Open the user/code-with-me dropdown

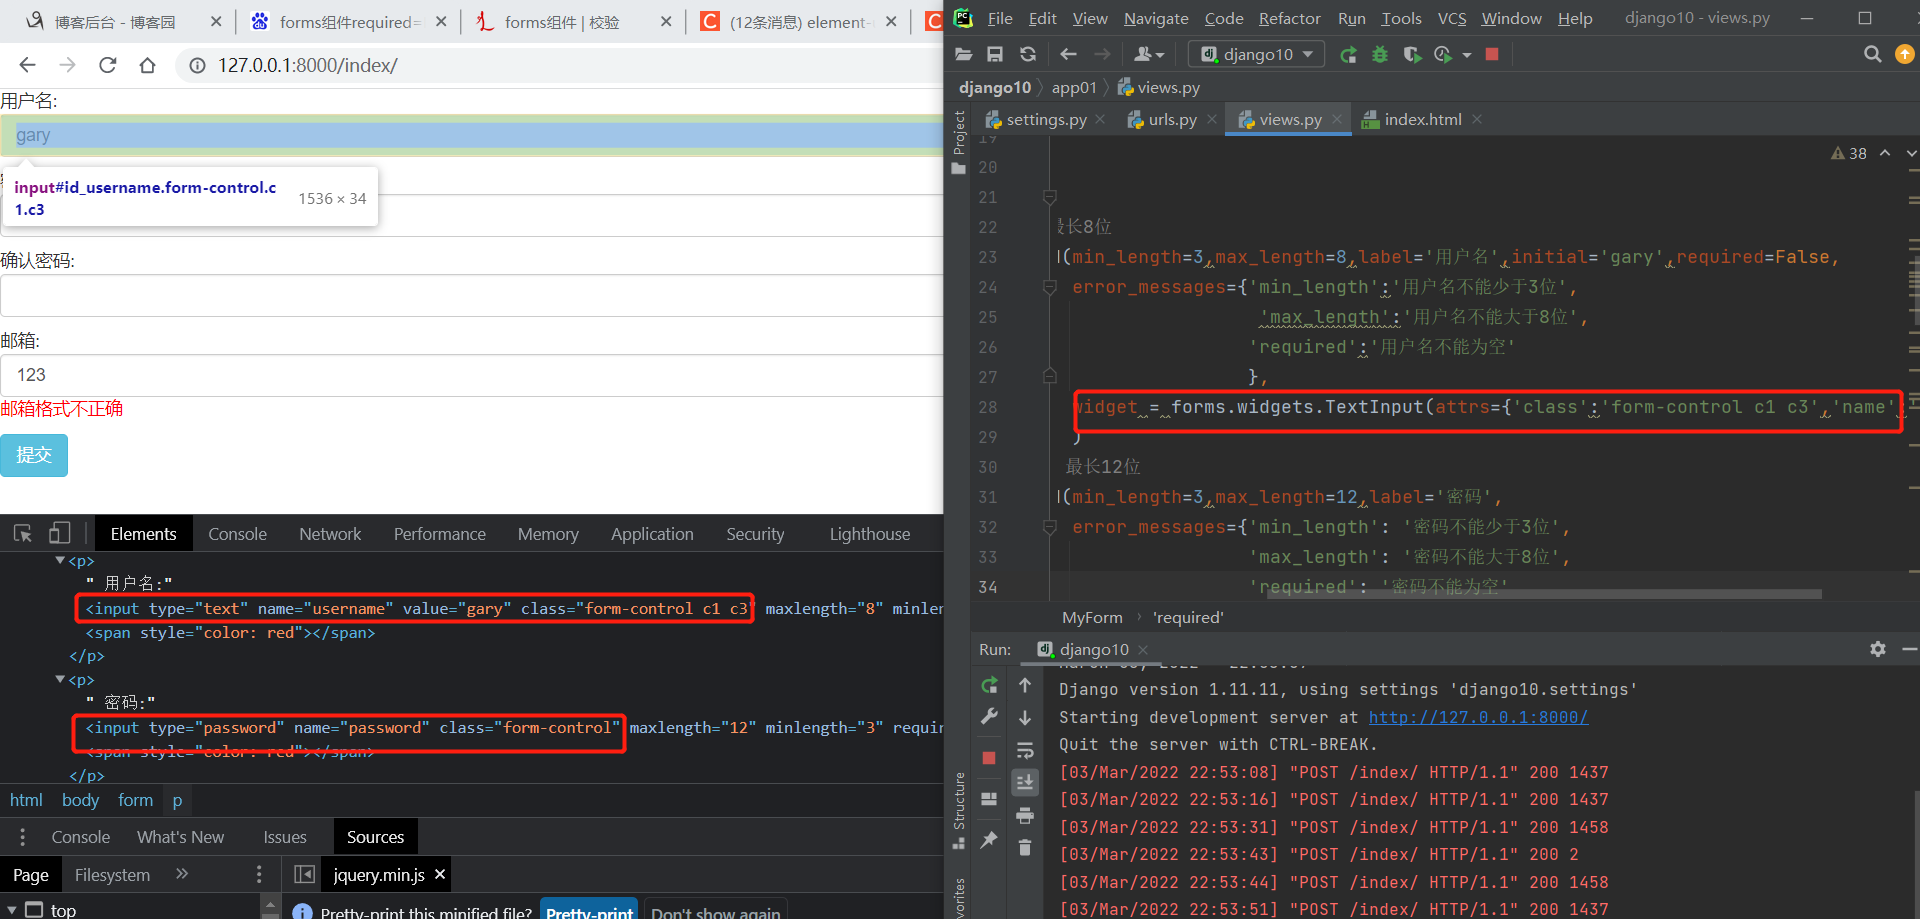pyautogui.click(x=1149, y=54)
